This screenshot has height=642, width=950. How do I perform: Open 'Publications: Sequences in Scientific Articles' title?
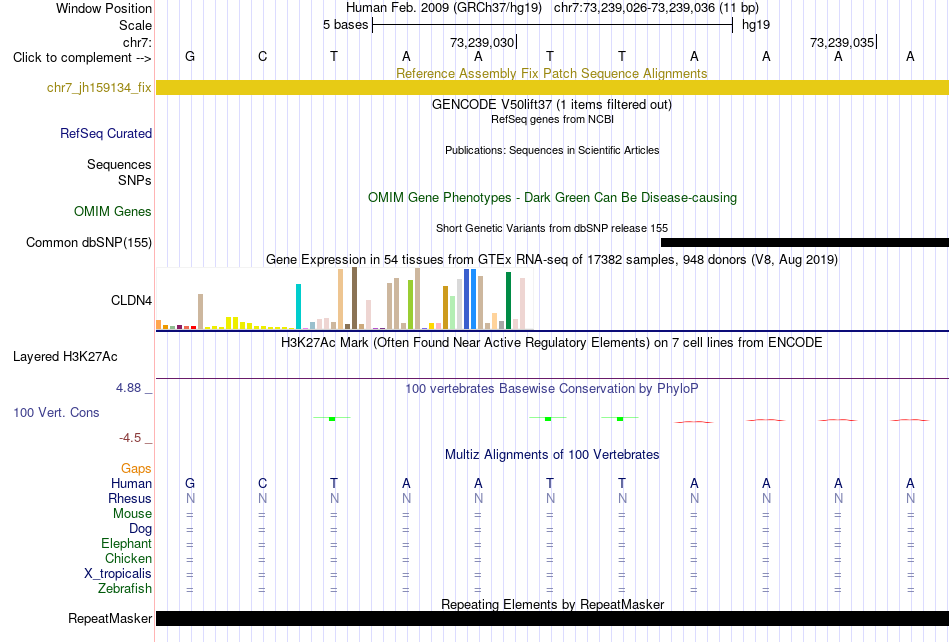(x=552, y=150)
